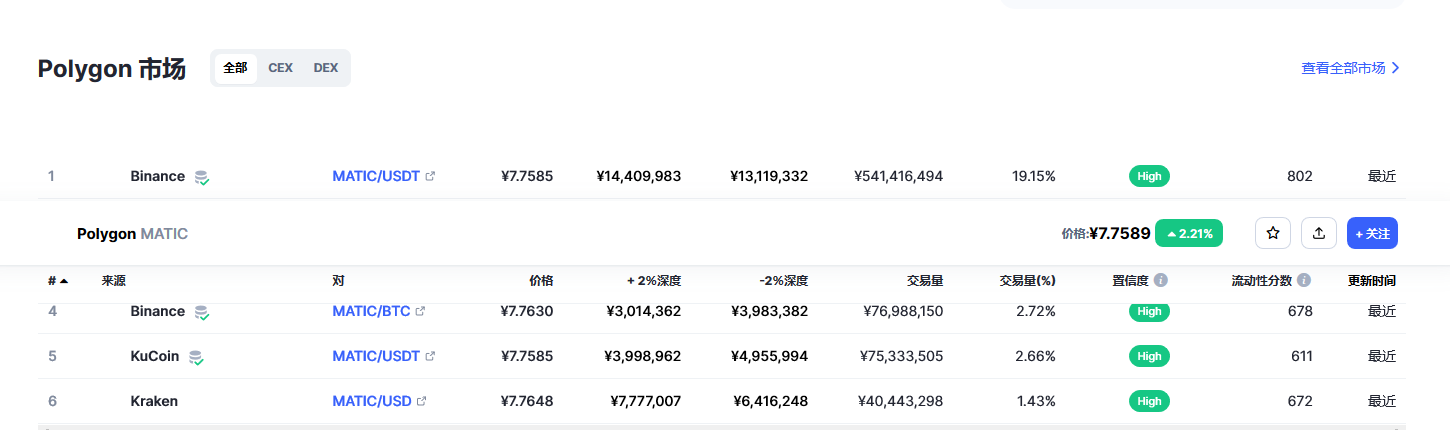Click the +2% depth value ¥7,777,007
Screen dimensions: 1450x430
(646, 401)
